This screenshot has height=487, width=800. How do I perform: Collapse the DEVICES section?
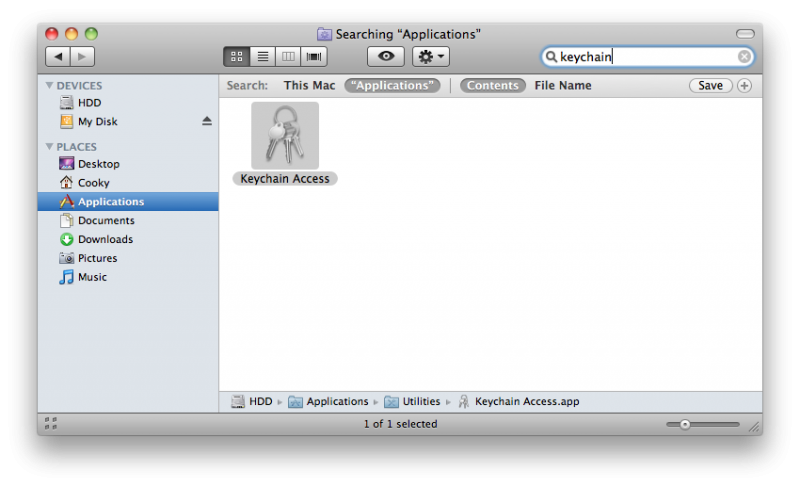point(49,85)
